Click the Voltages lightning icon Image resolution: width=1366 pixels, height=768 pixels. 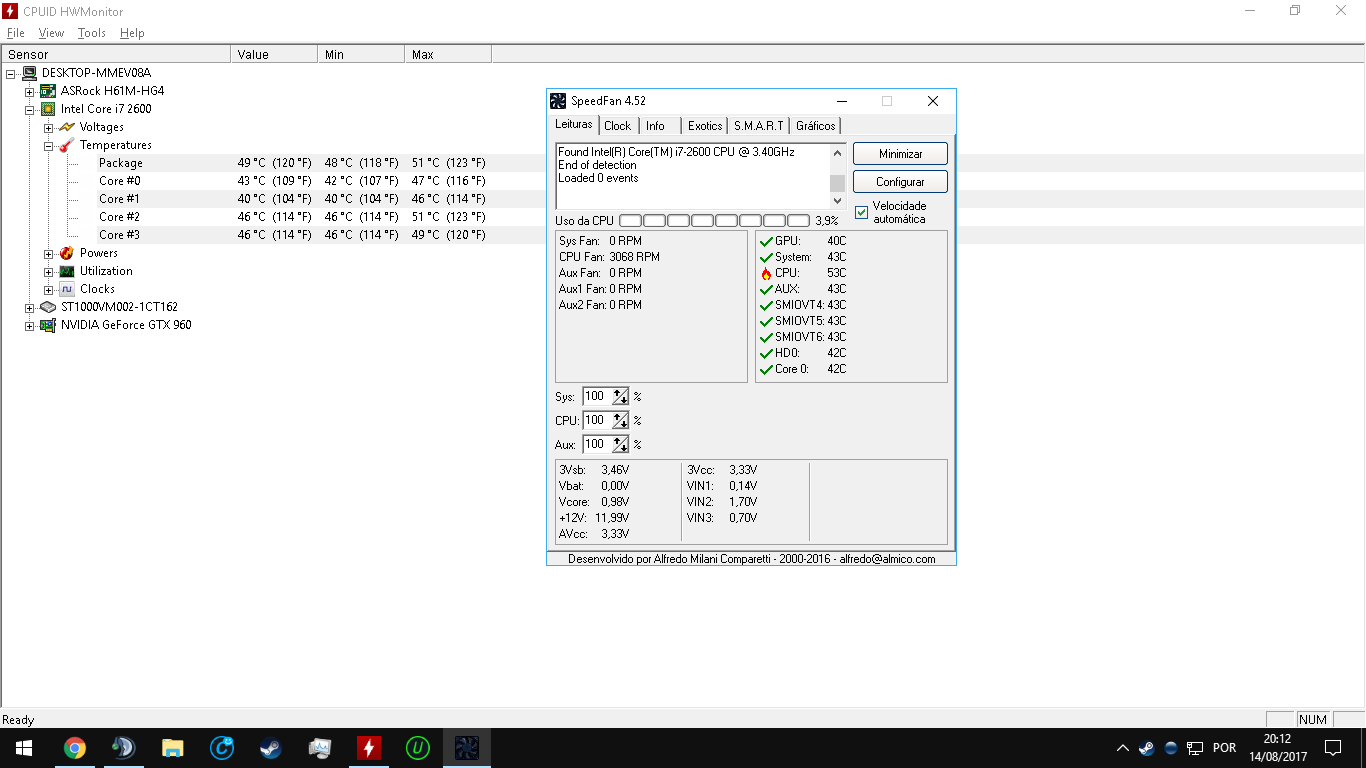(67, 127)
